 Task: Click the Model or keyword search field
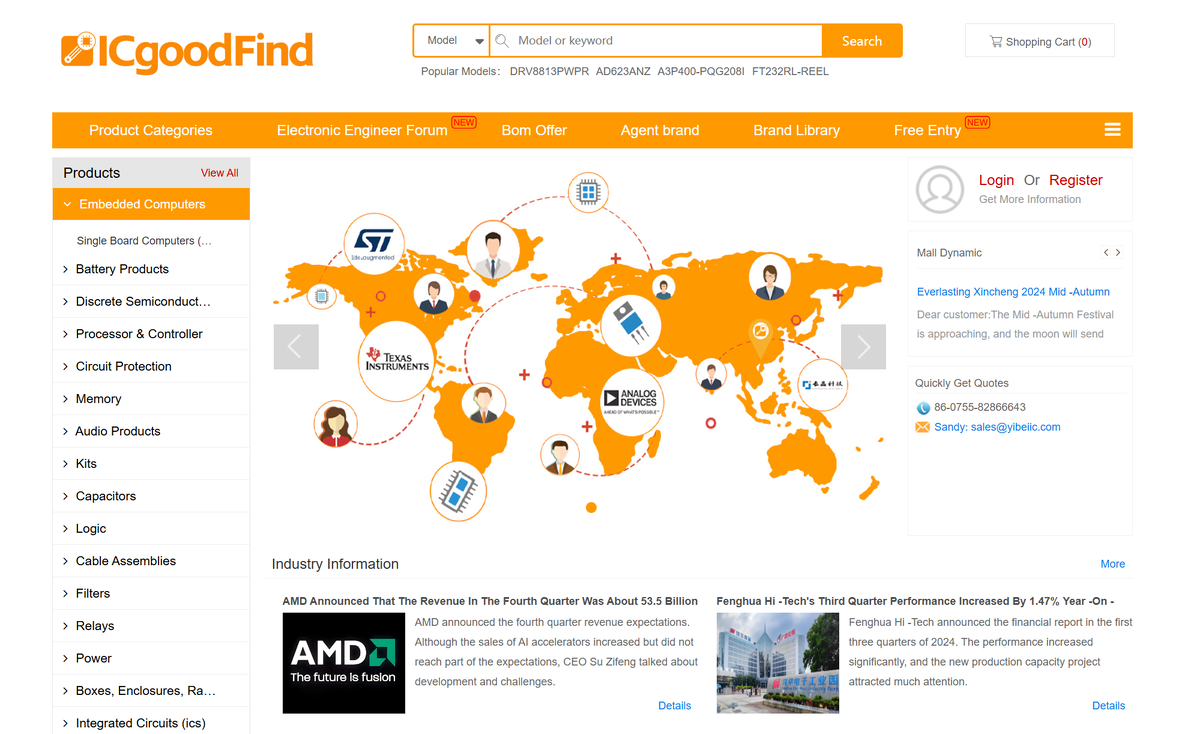[x=656, y=41]
